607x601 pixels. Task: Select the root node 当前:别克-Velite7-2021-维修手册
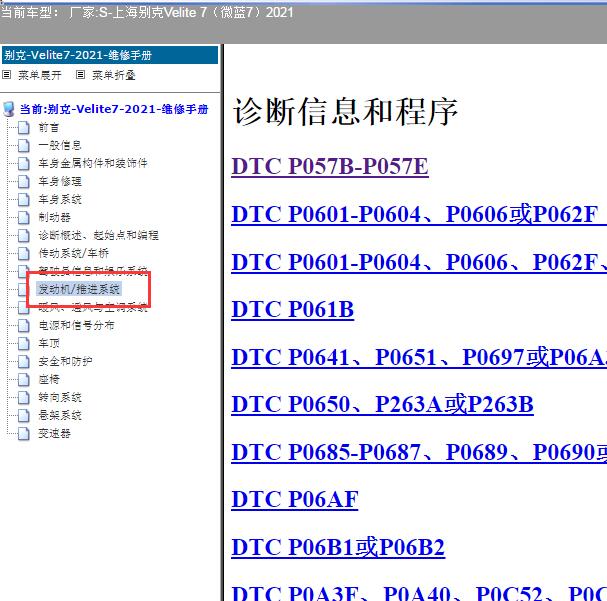tap(114, 109)
